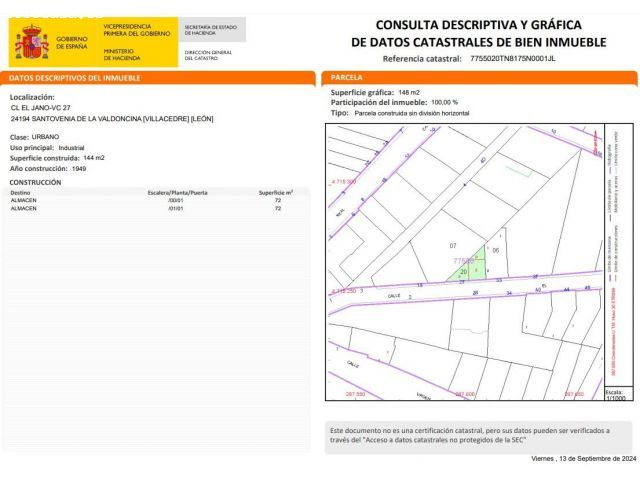Screen dimensions: 640x480
Task: Click the 'PARCELA' orange header
Action: tap(479, 78)
